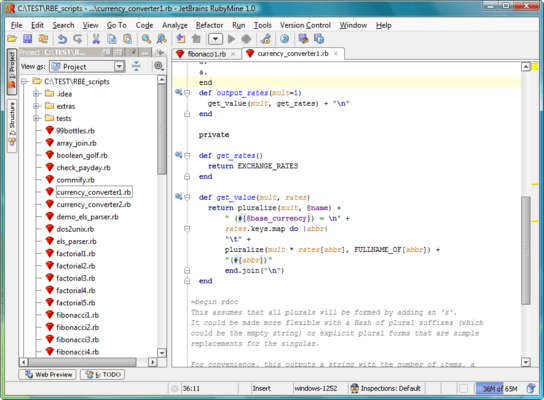Click gutter marker beside def output_rates
Viewport: 544px width, 400px height.
coord(178,92)
